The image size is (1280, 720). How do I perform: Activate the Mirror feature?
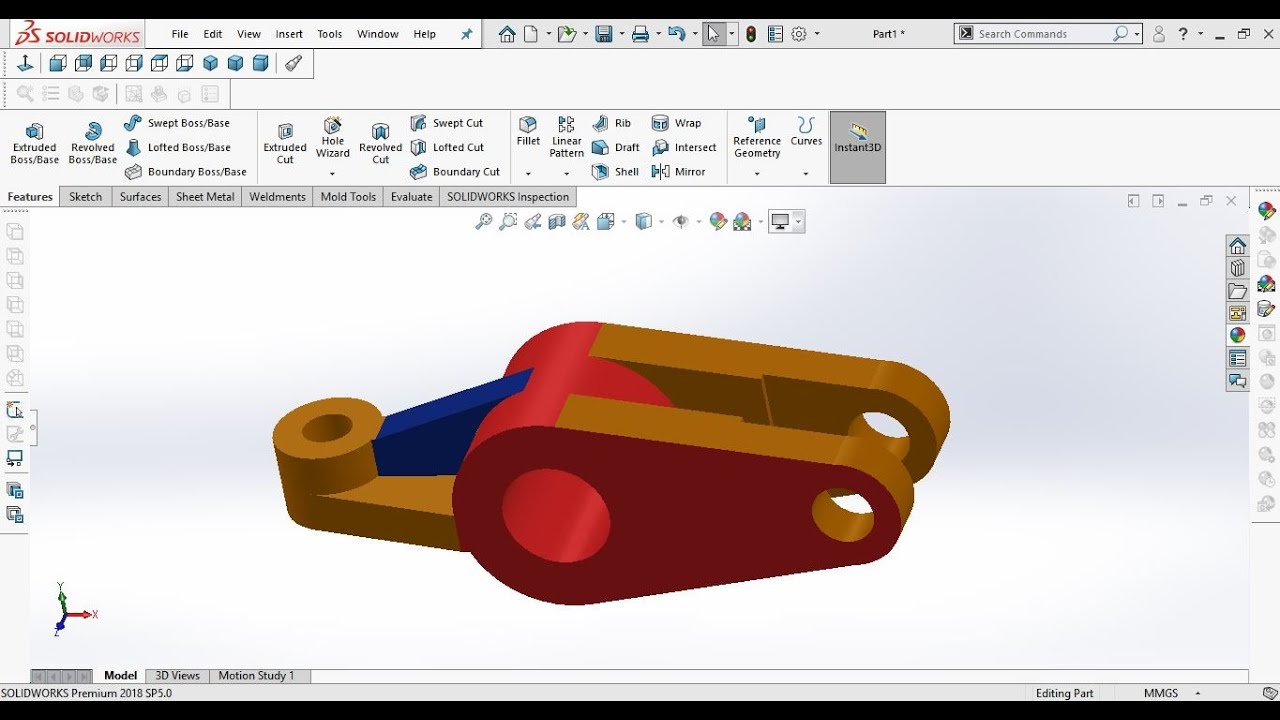[679, 172]
